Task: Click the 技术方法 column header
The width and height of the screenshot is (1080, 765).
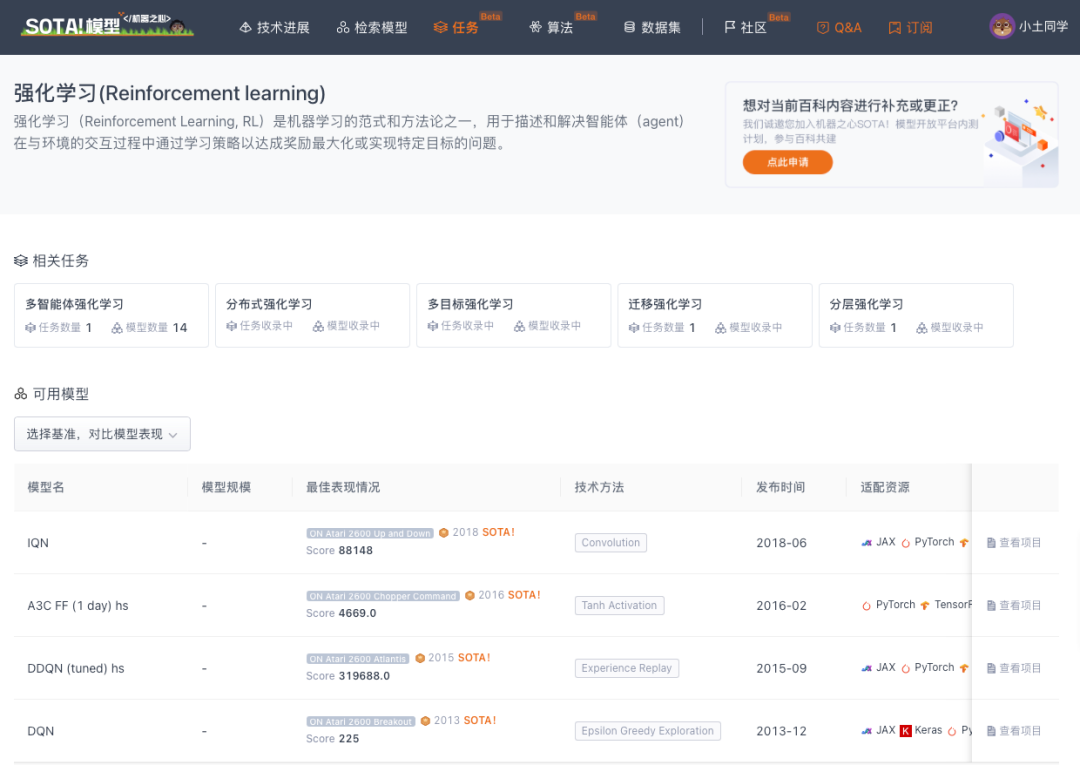Action: tap(599, 488)
